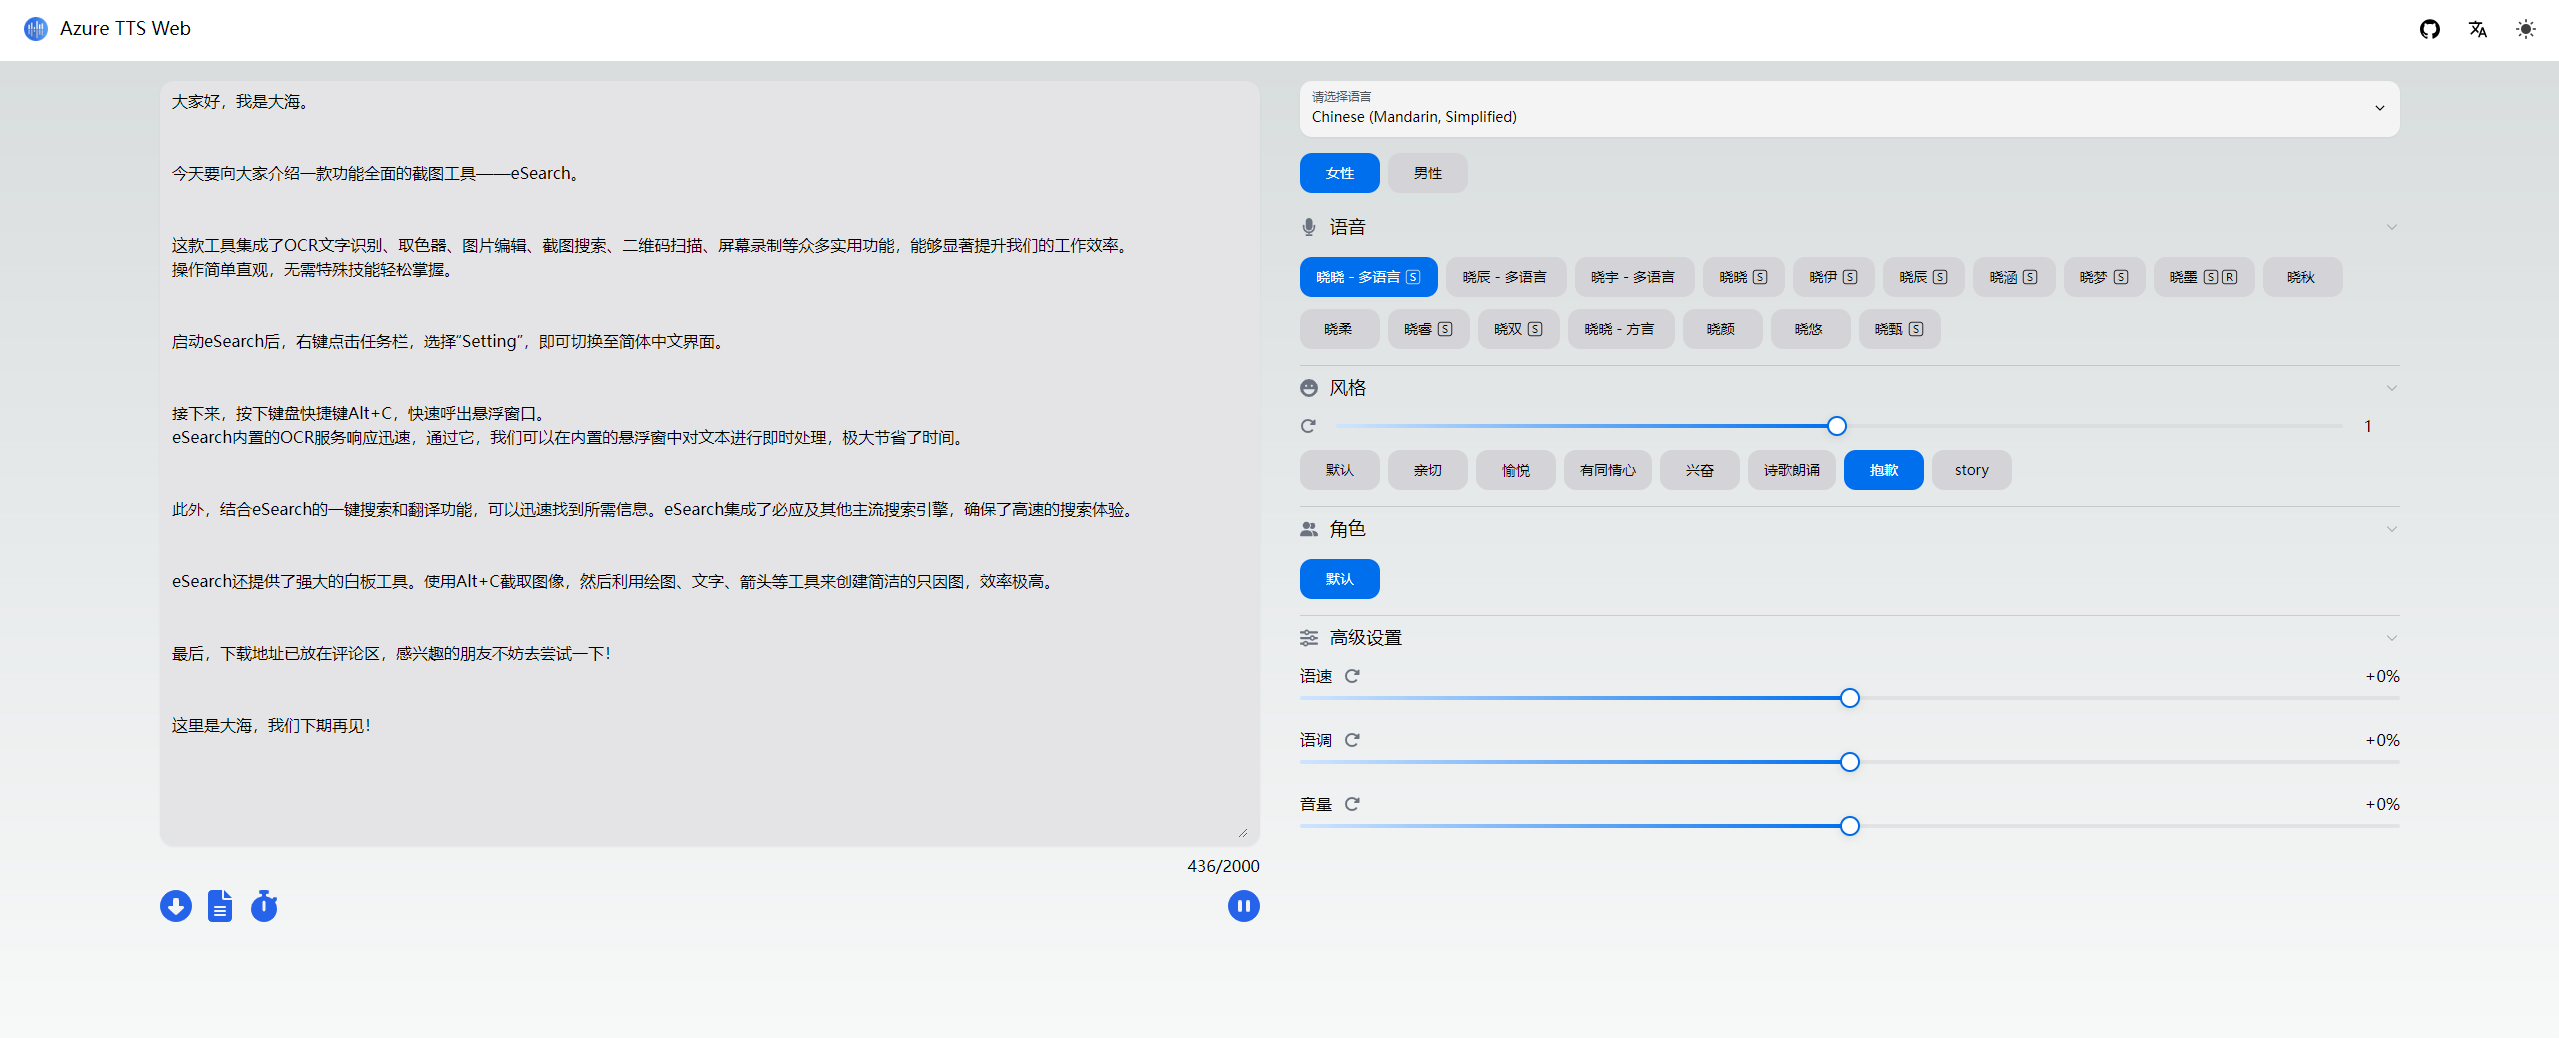Select voice 晓晓 - 多语言
The height and width of the screenshot is (1038, 2559).
(1368, 277)
